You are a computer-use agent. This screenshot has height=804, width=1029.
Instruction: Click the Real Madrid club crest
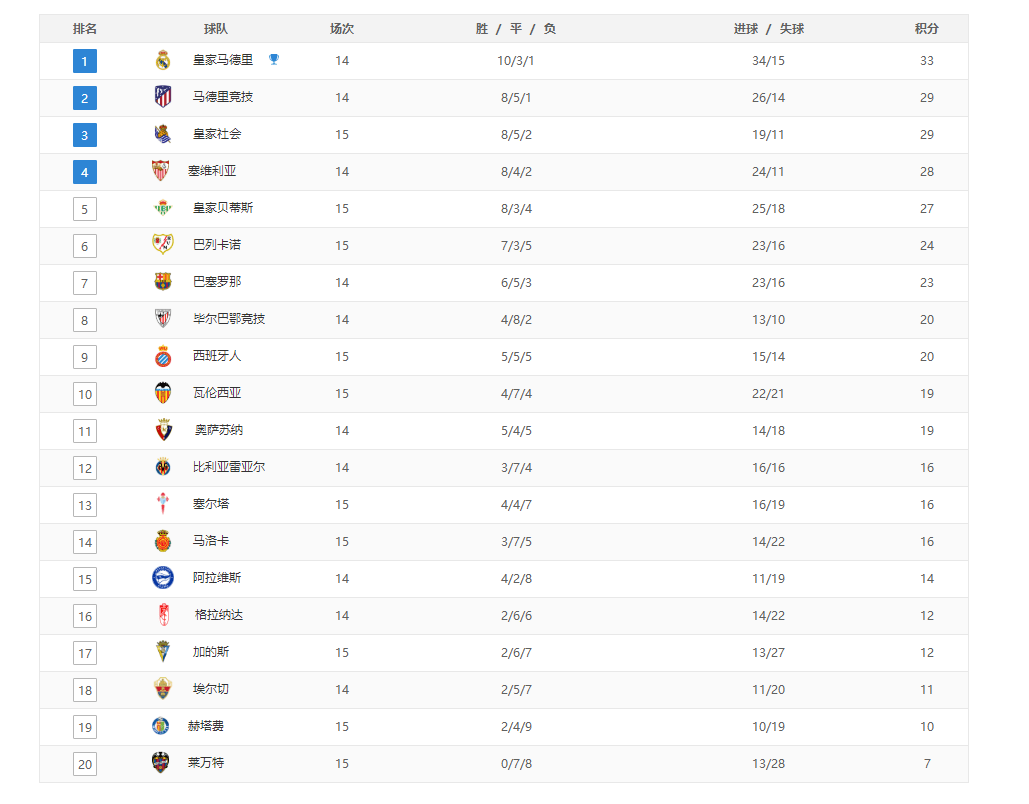point(163,60)
